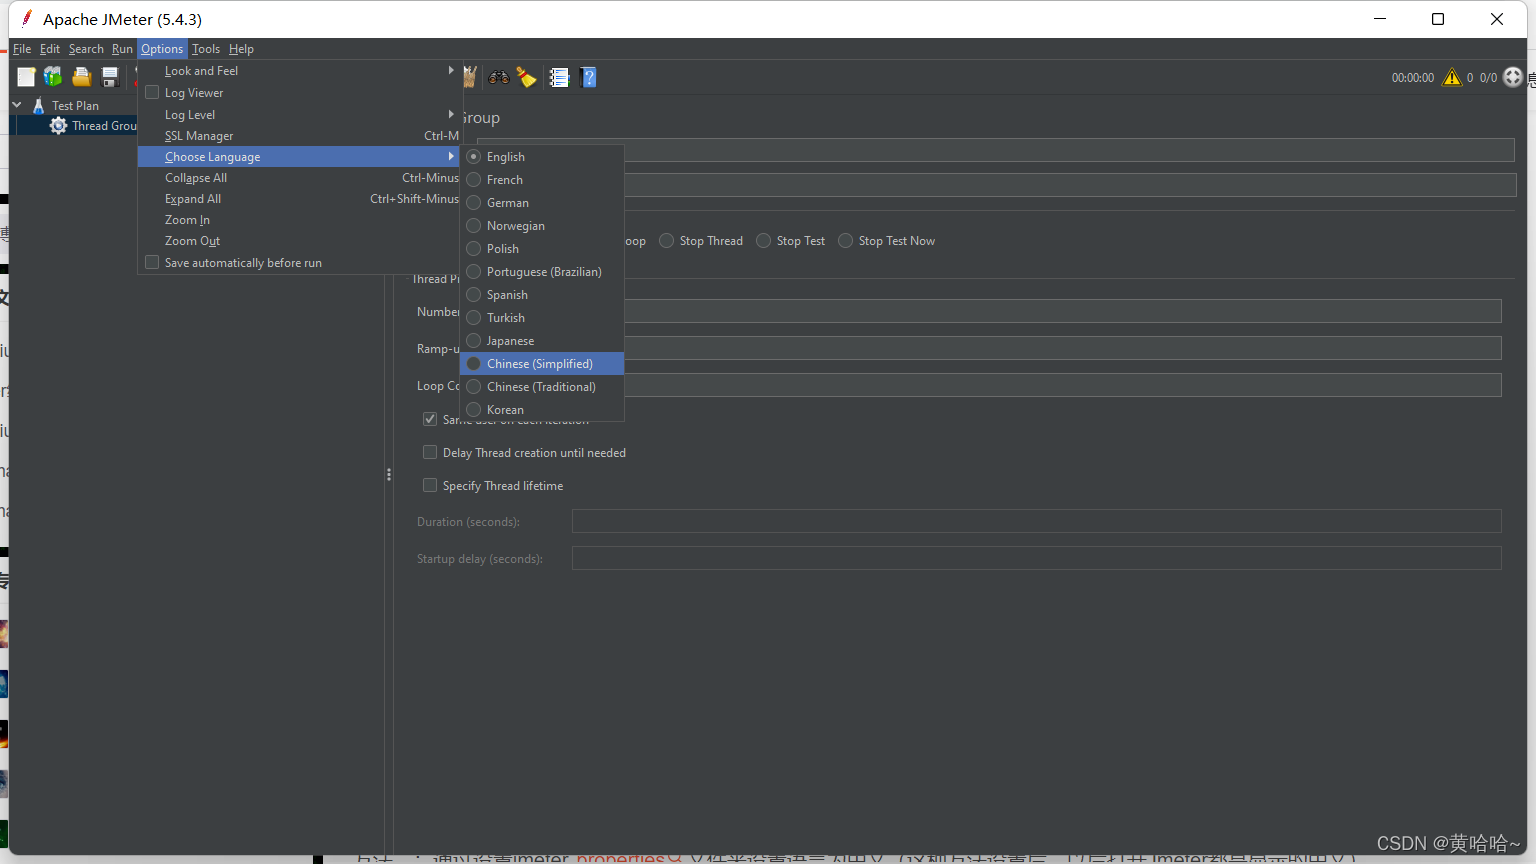Open the Help menu
The width and height of the screenshot is (1536, 864).
tap(241, 48)
